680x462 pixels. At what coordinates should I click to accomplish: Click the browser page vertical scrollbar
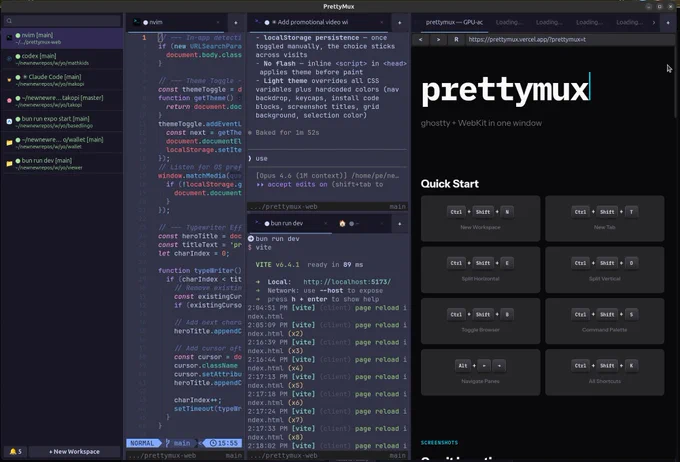coord(676,82)
